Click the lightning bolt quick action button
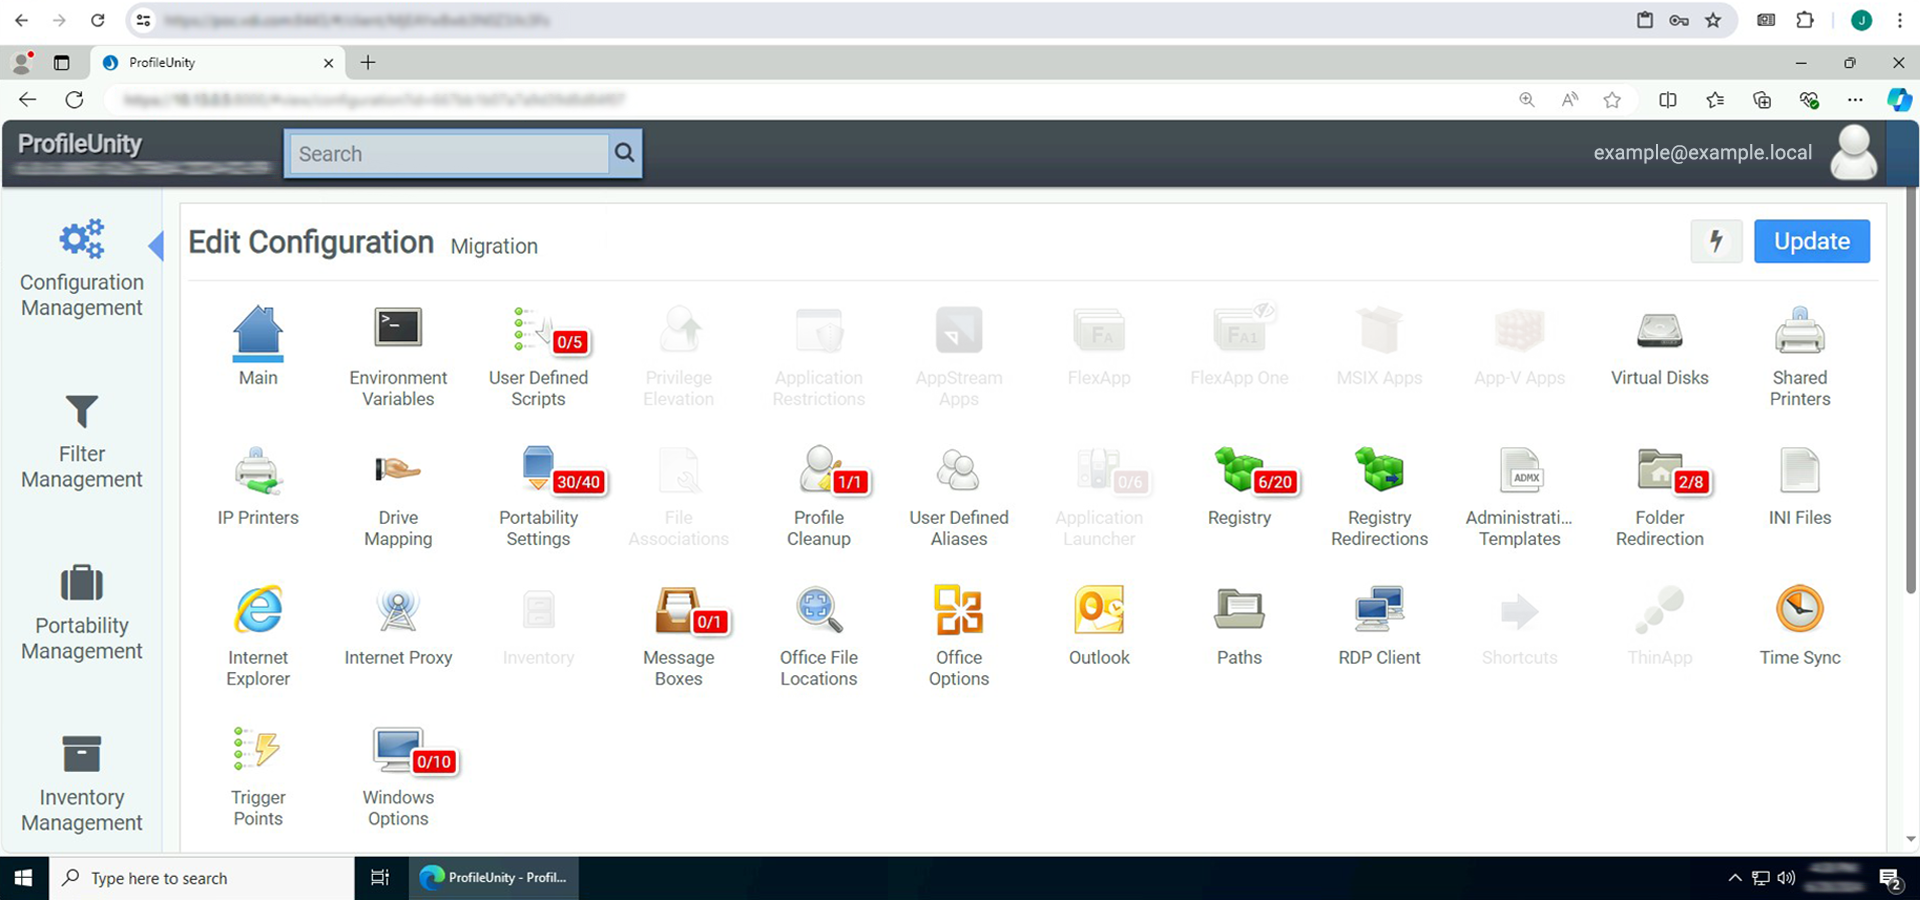This screenshot has width=1920, height=900. pyautogui.click(x=1716, y=241)
